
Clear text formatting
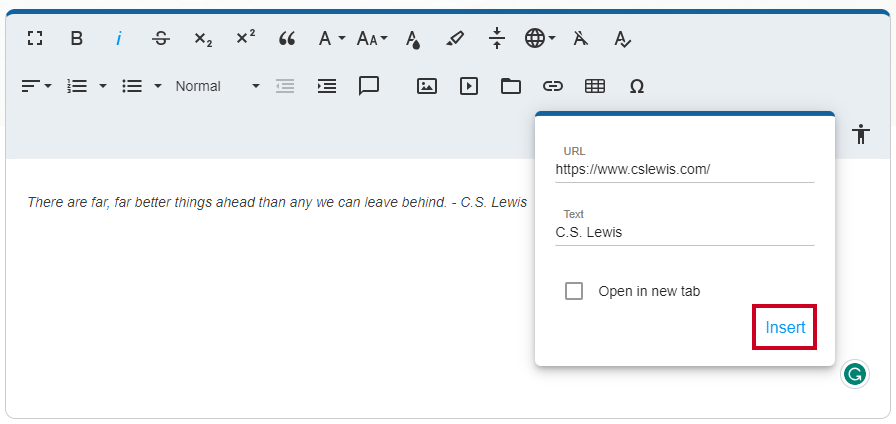click(581, 39)
